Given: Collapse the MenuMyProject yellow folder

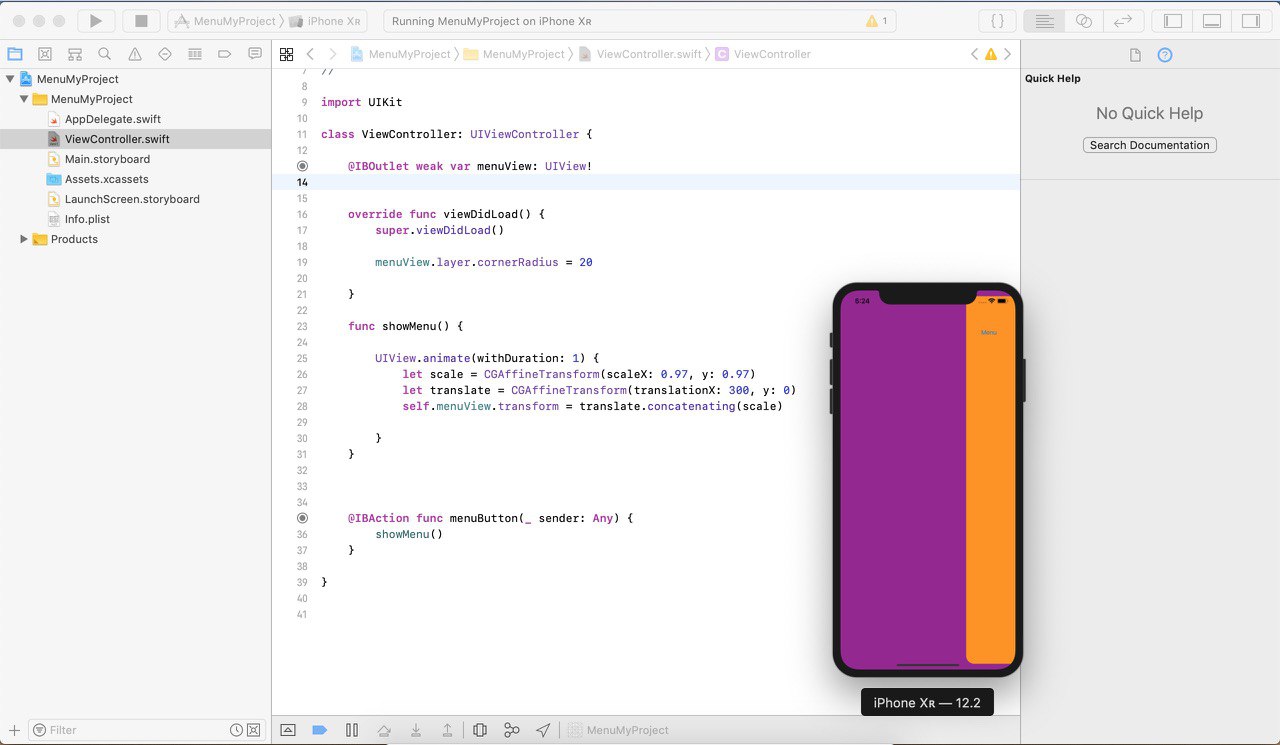Looking at the screenshot, I should pos(24,99).
